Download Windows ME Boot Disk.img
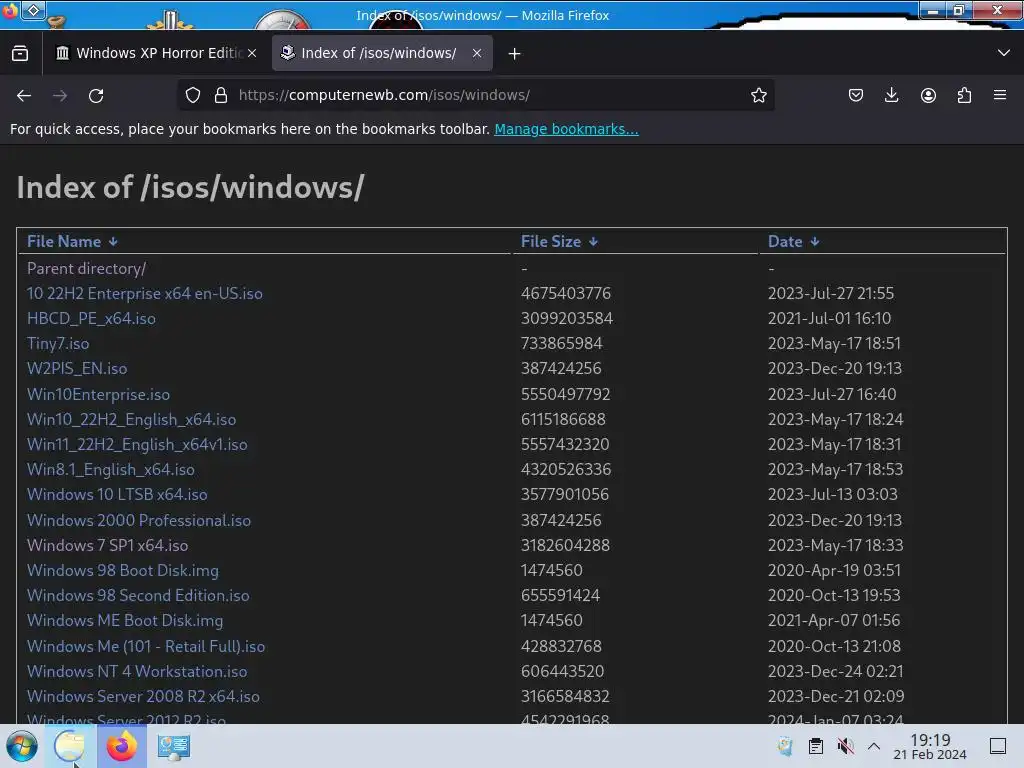1024x768 pixels. (125, 620)
